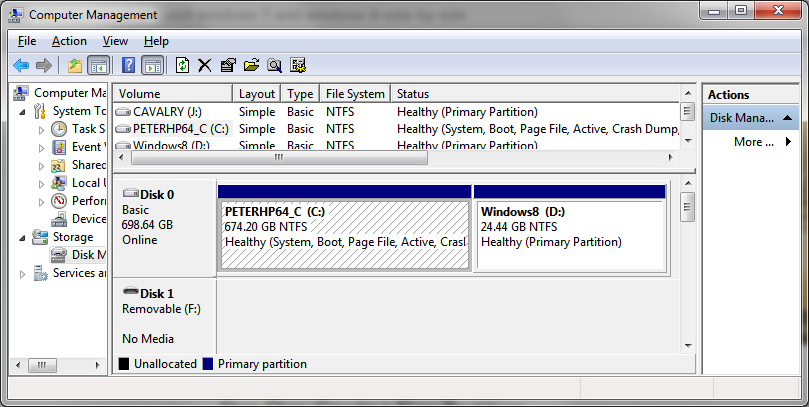Click the disk view vertical scrollbar thumb
Image resolution: width=809 pixels, height=407 pixels.
(687, 207)
